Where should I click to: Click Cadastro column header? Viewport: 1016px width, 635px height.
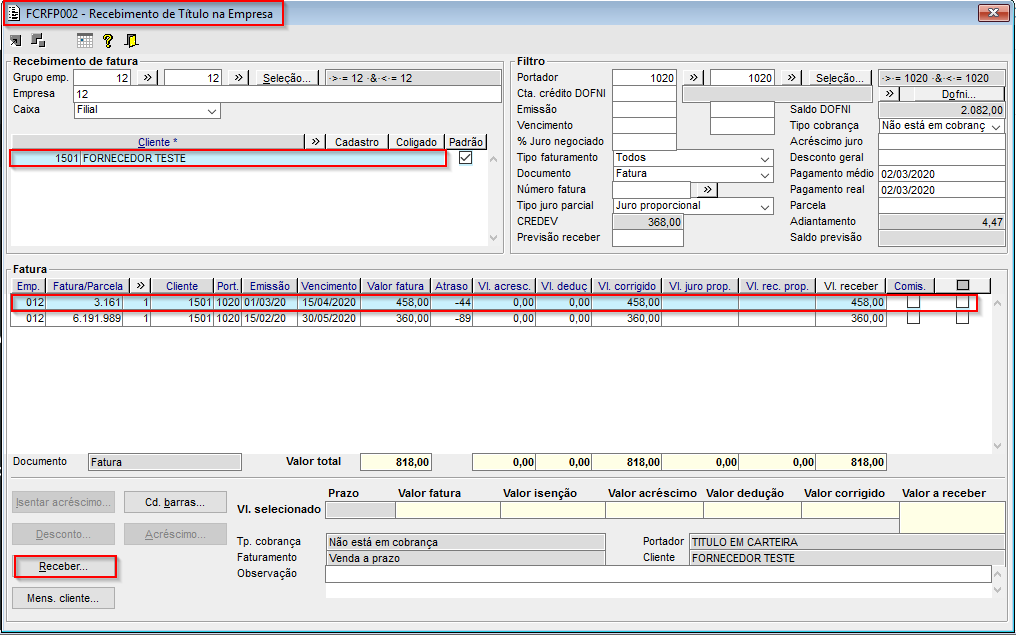357,142
